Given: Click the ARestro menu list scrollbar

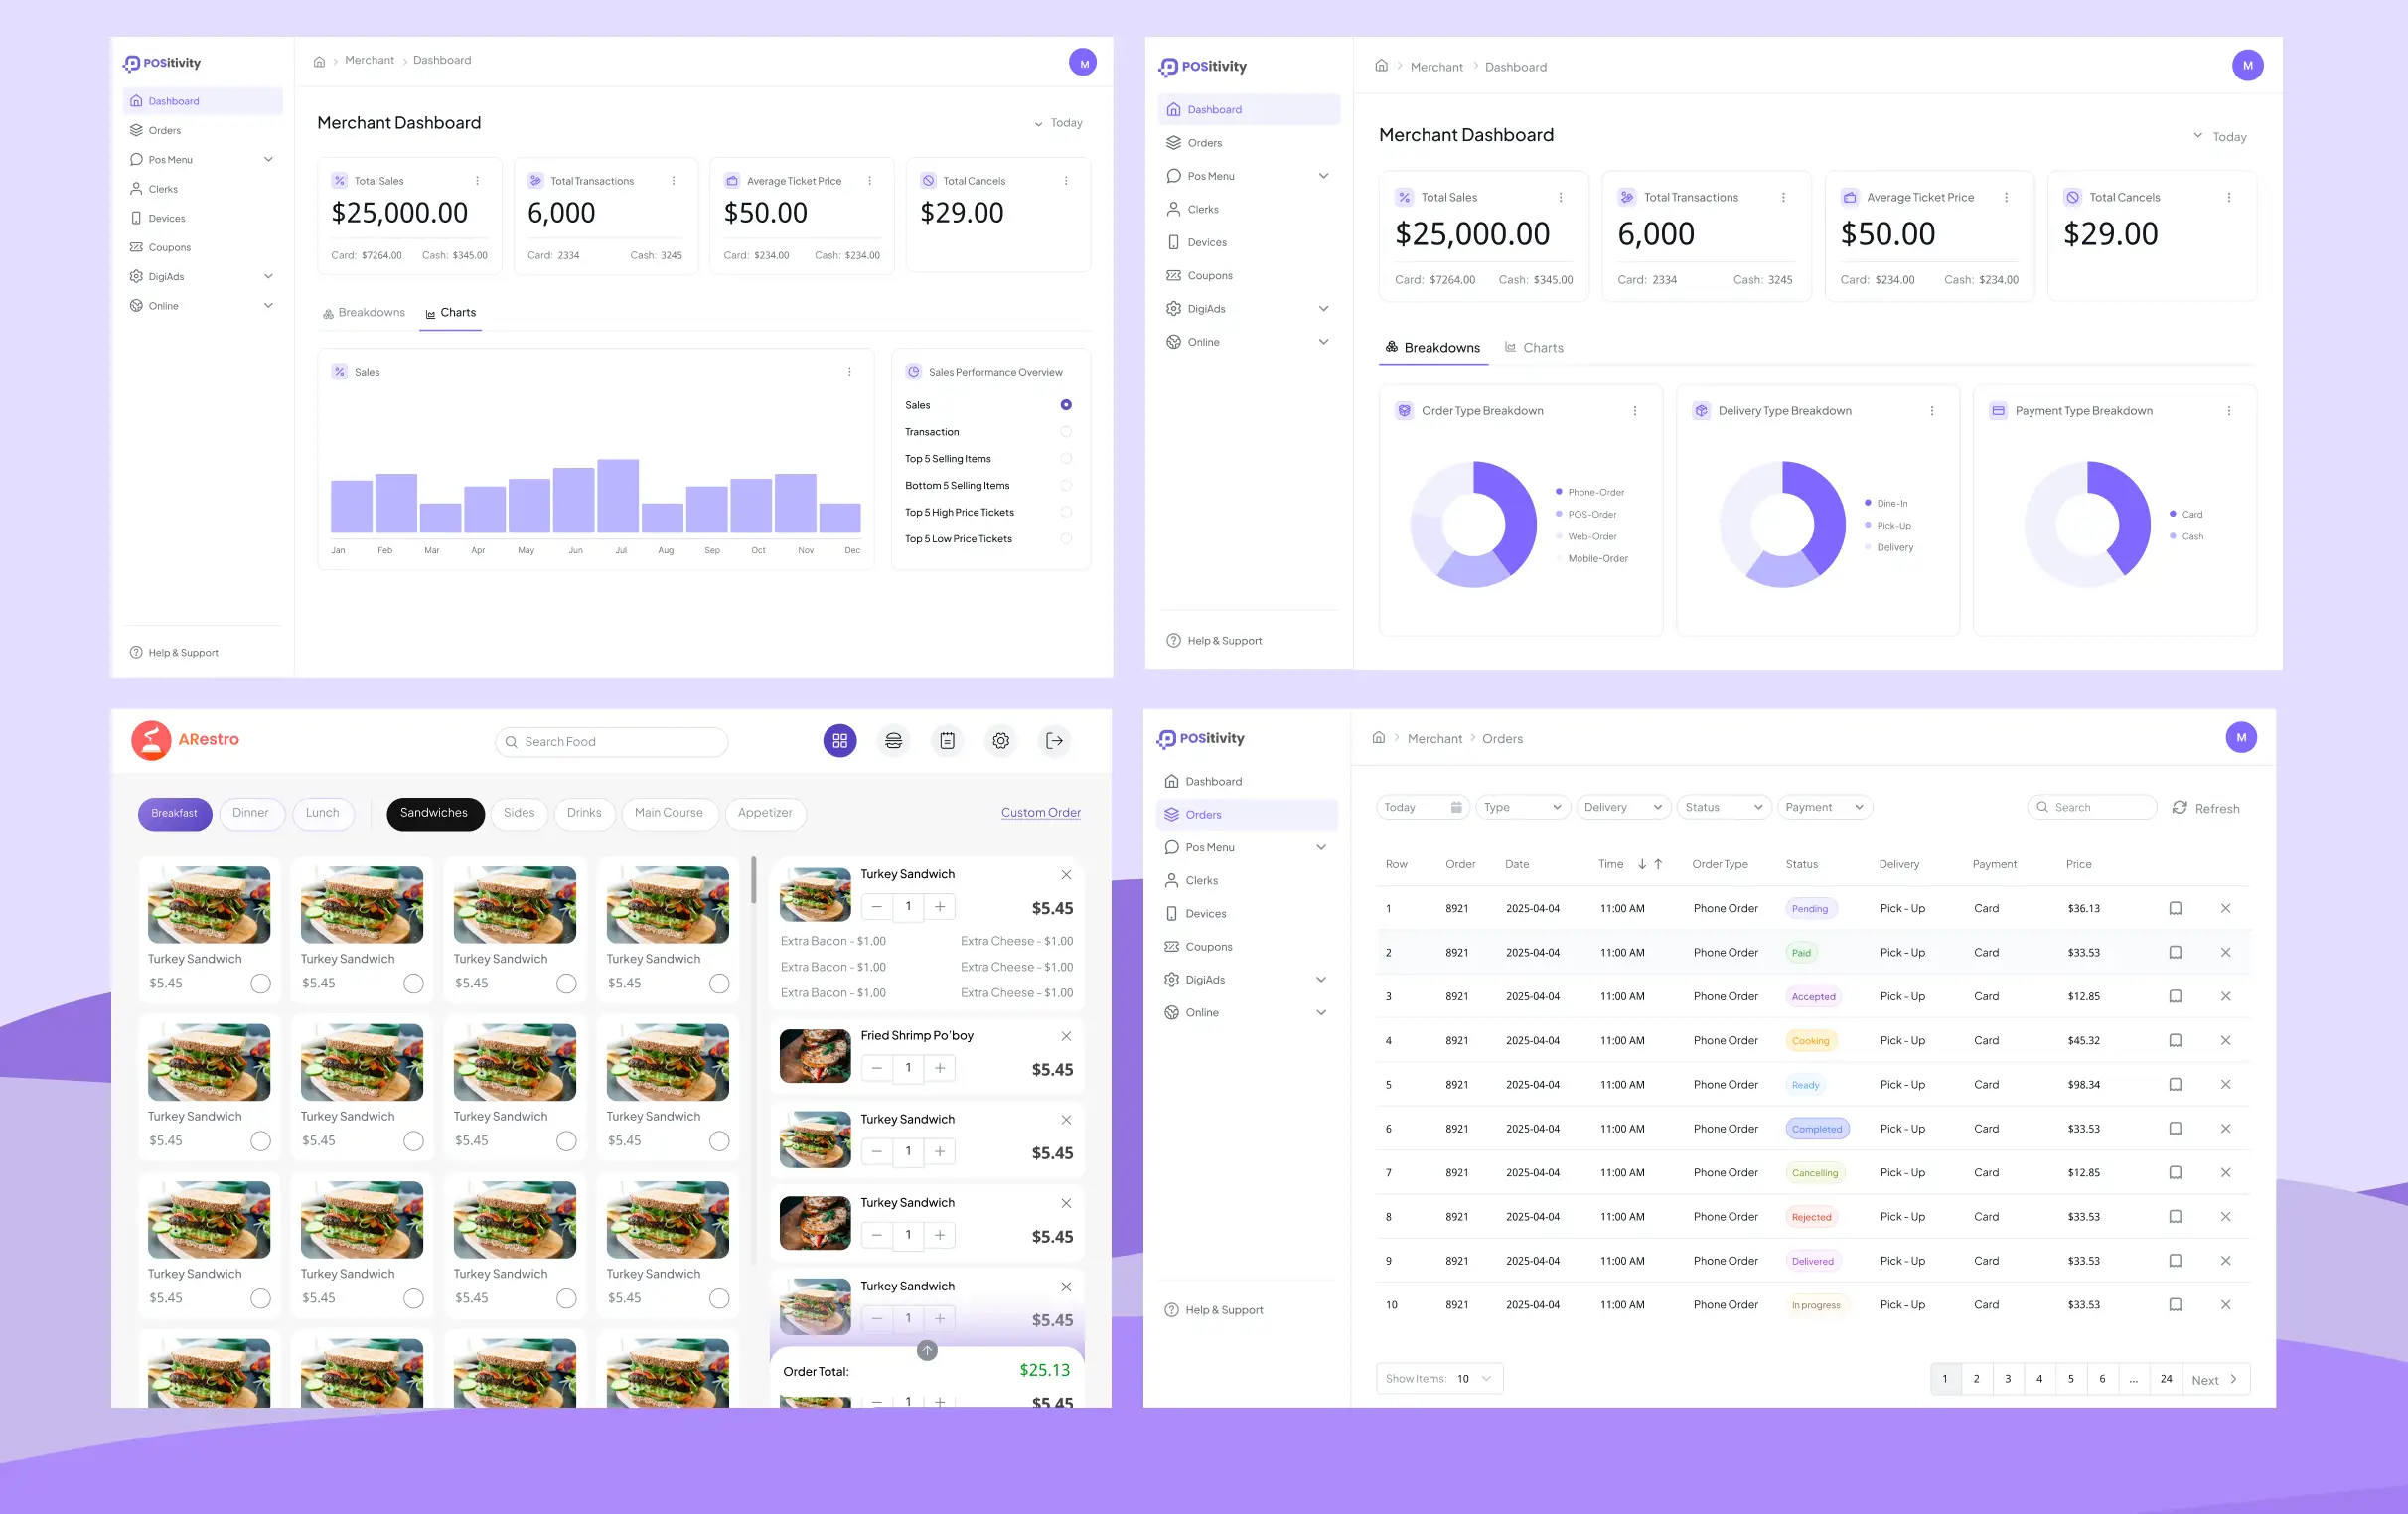Looking at the screenshot, I should (x=753, y=881).
